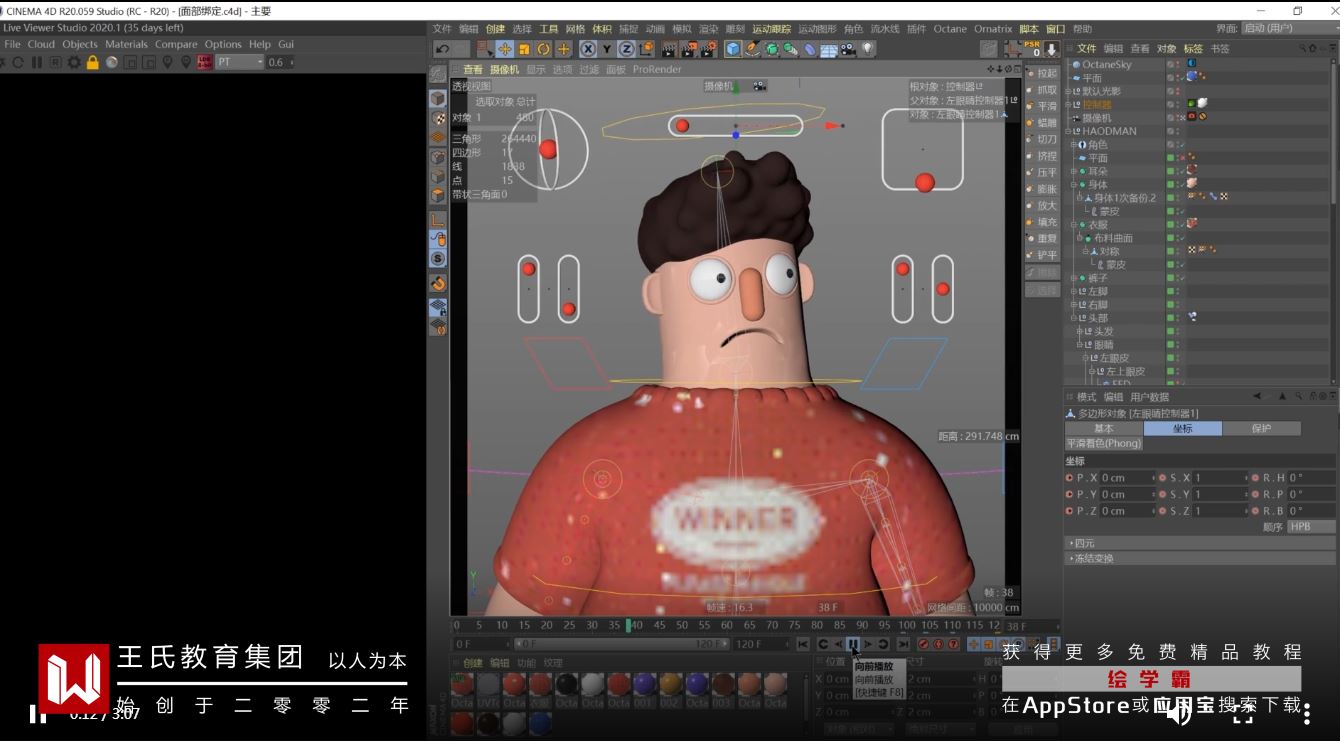Open the PT kernel dropdown in Live Viewer

tap(239, 62)
